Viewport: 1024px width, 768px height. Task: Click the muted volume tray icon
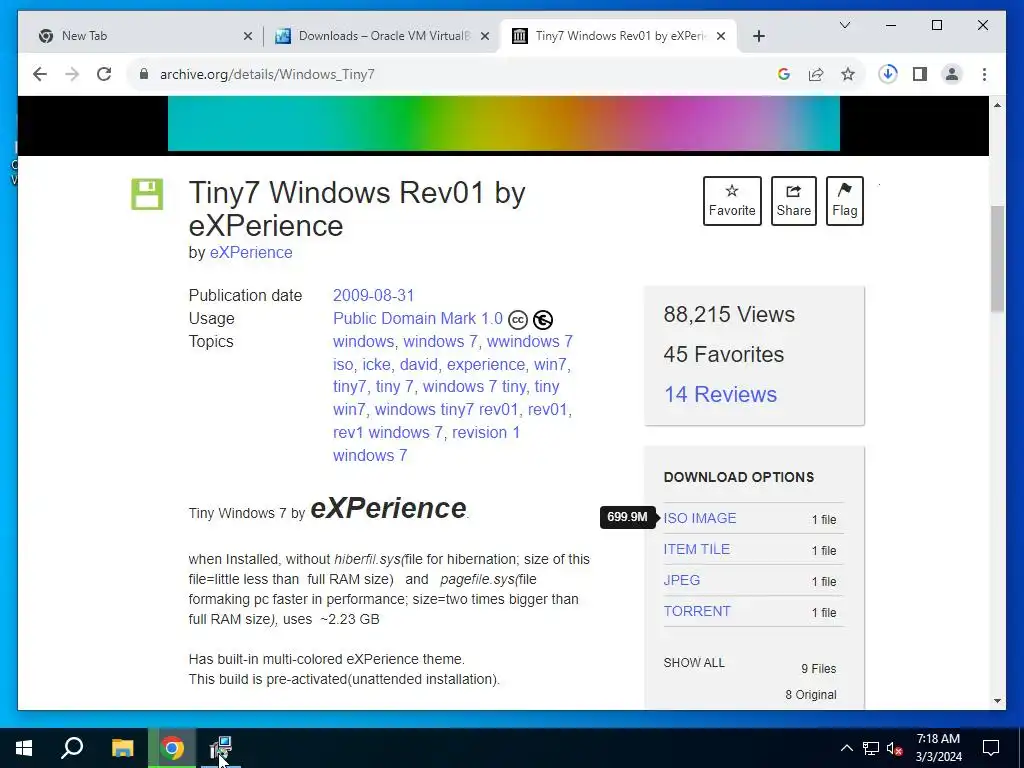[x=895, y=748]
